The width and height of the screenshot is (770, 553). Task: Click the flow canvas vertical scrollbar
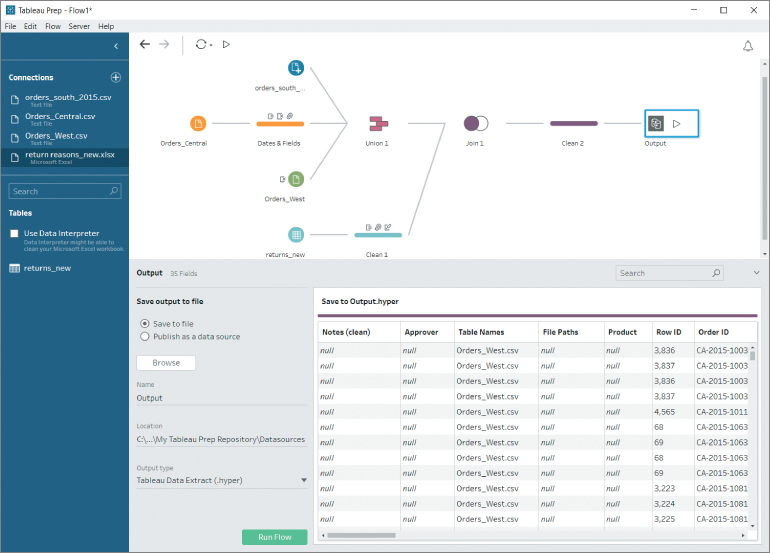pyautogui.click(x=765, y=157)
